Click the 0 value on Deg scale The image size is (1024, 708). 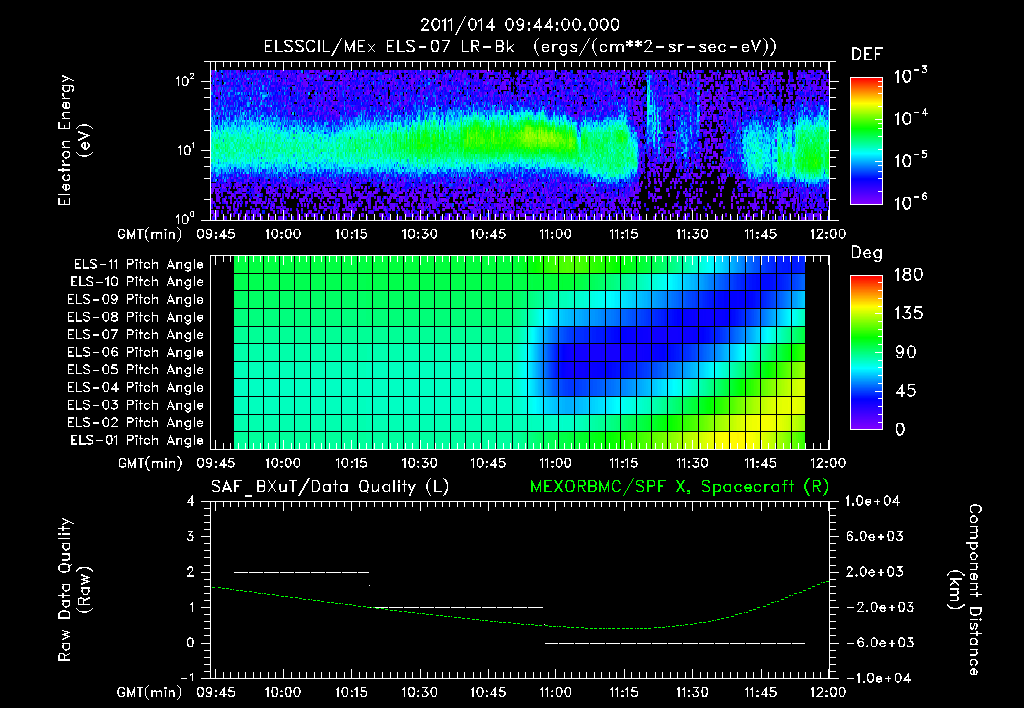(900, 430)
